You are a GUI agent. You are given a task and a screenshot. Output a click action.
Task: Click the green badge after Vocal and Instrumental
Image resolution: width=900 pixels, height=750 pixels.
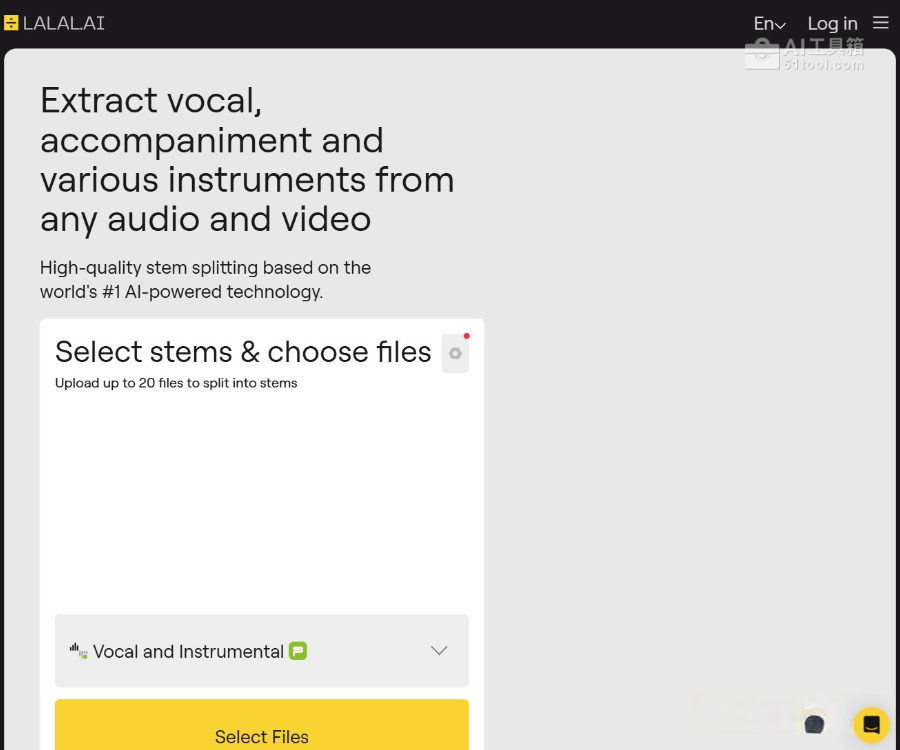click(298, 651)
